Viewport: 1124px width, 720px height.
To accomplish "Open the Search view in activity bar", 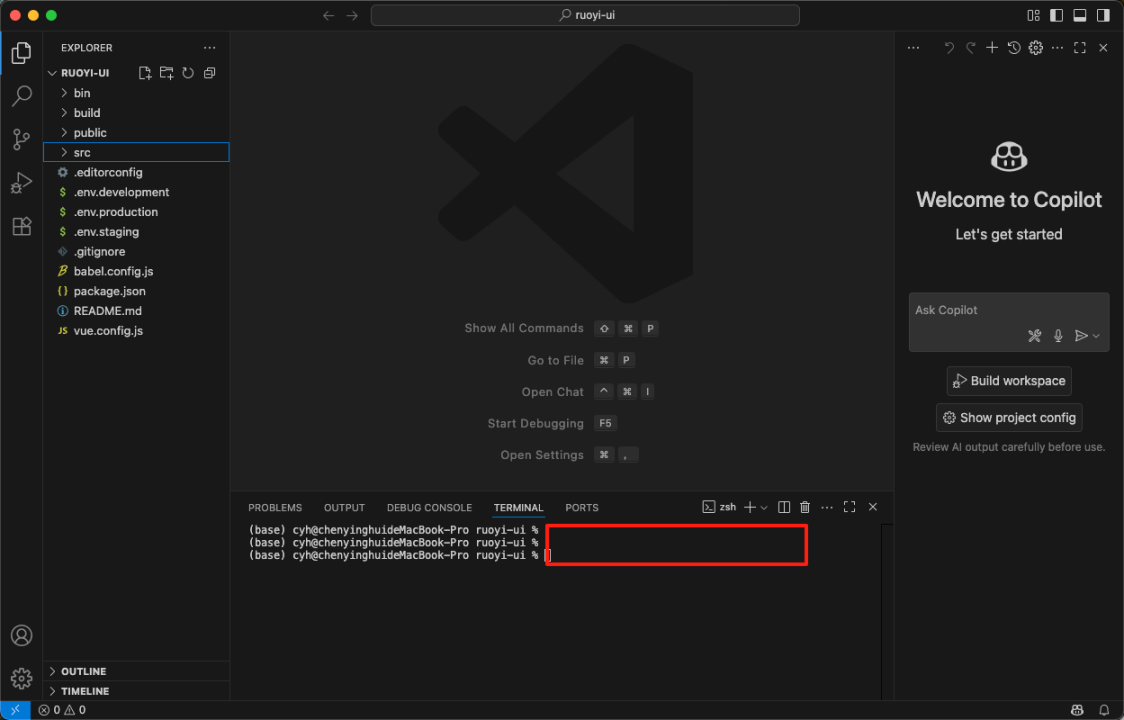I will click(x=22, y=96).
